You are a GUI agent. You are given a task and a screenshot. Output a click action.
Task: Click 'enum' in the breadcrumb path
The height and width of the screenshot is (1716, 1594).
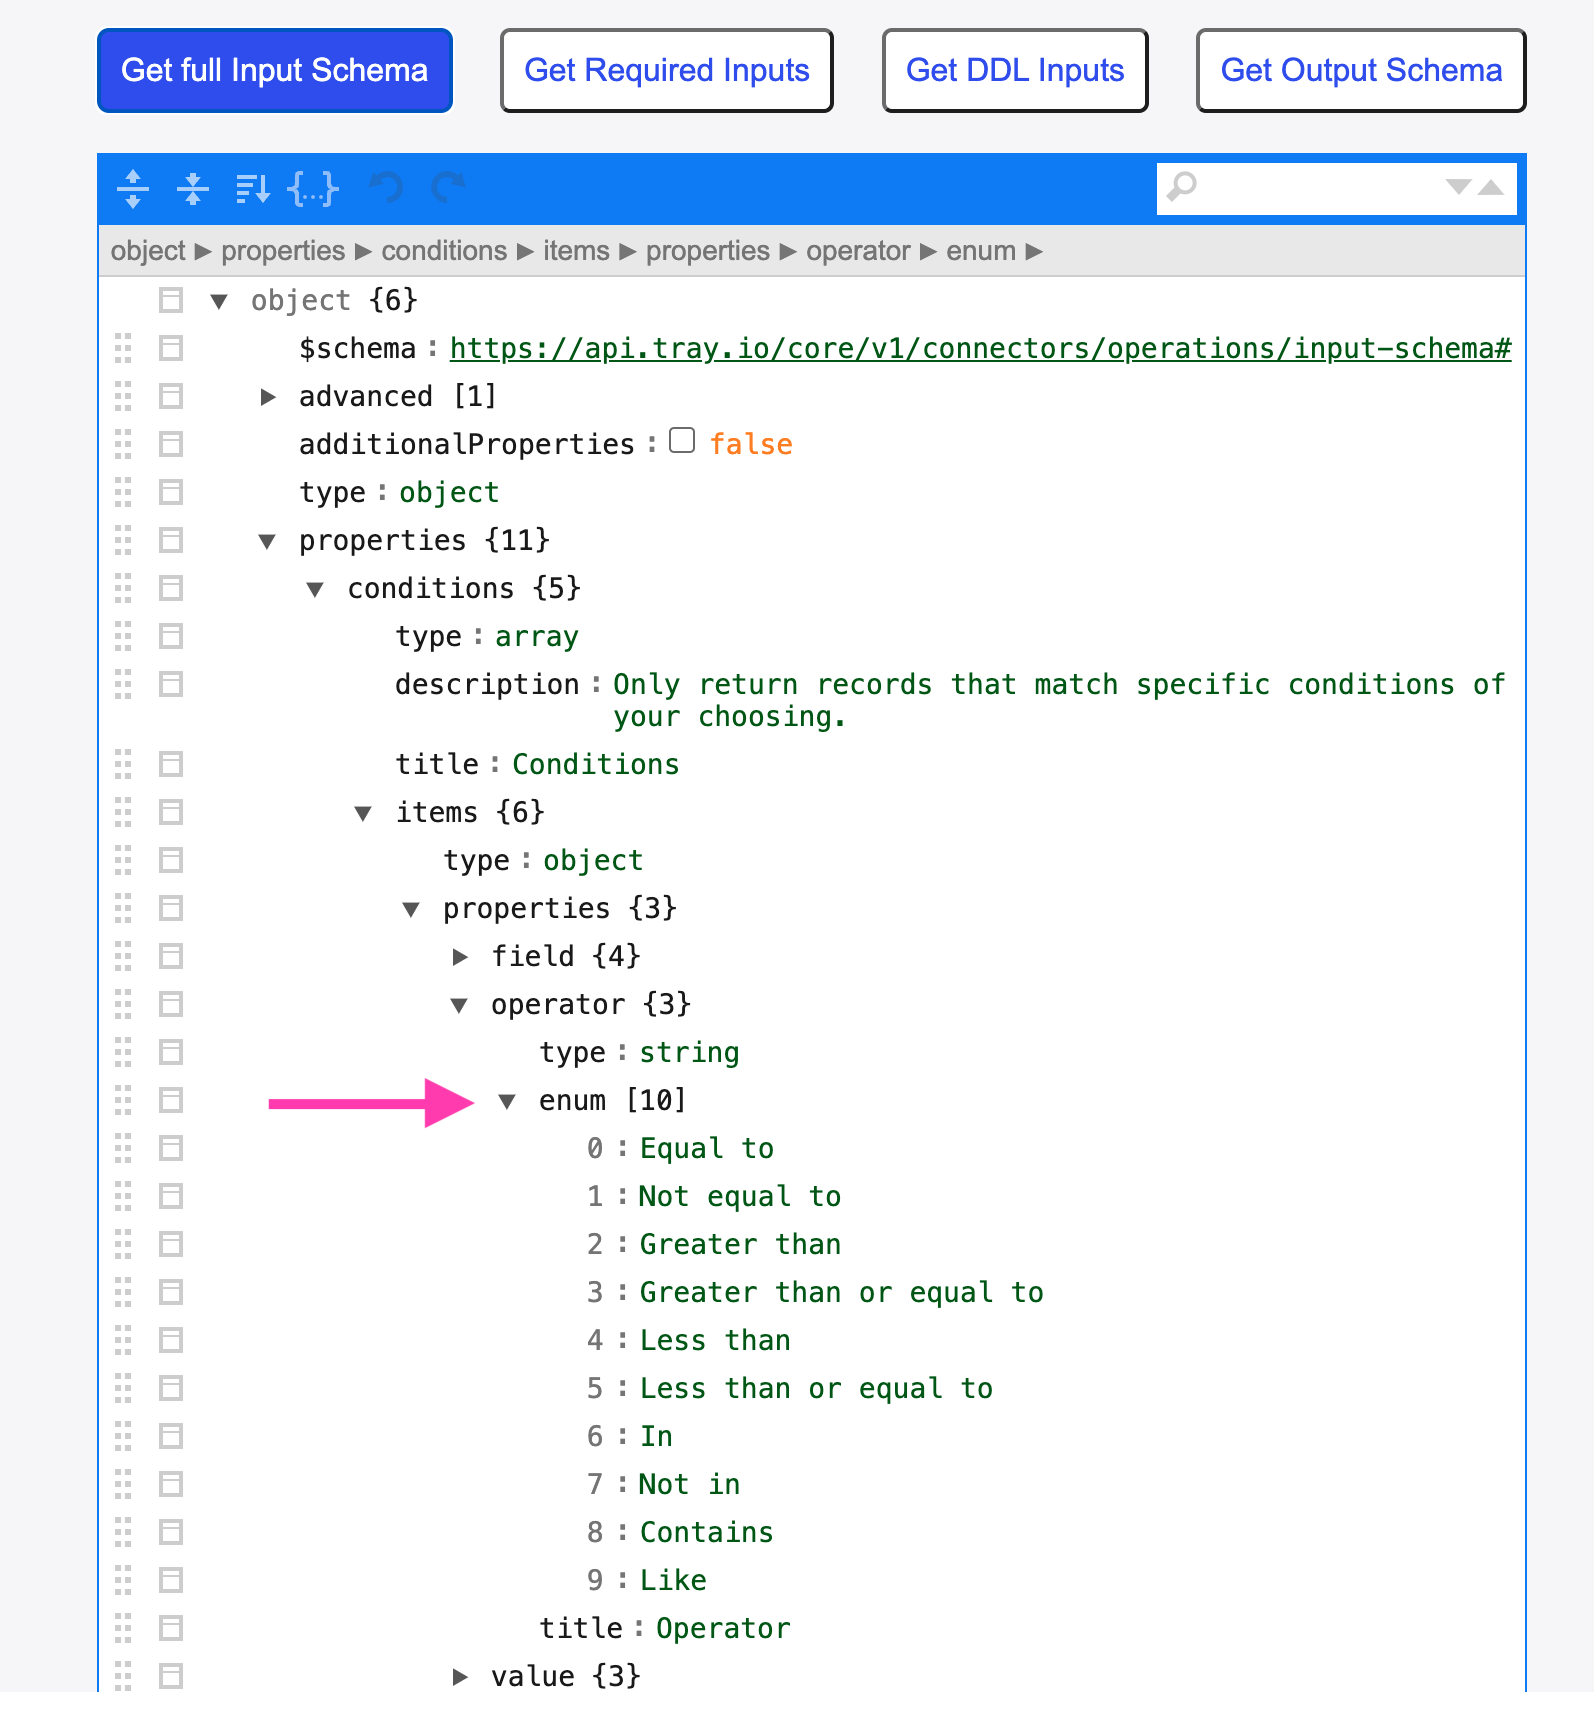pyautogui.click(x=981, y=251)
